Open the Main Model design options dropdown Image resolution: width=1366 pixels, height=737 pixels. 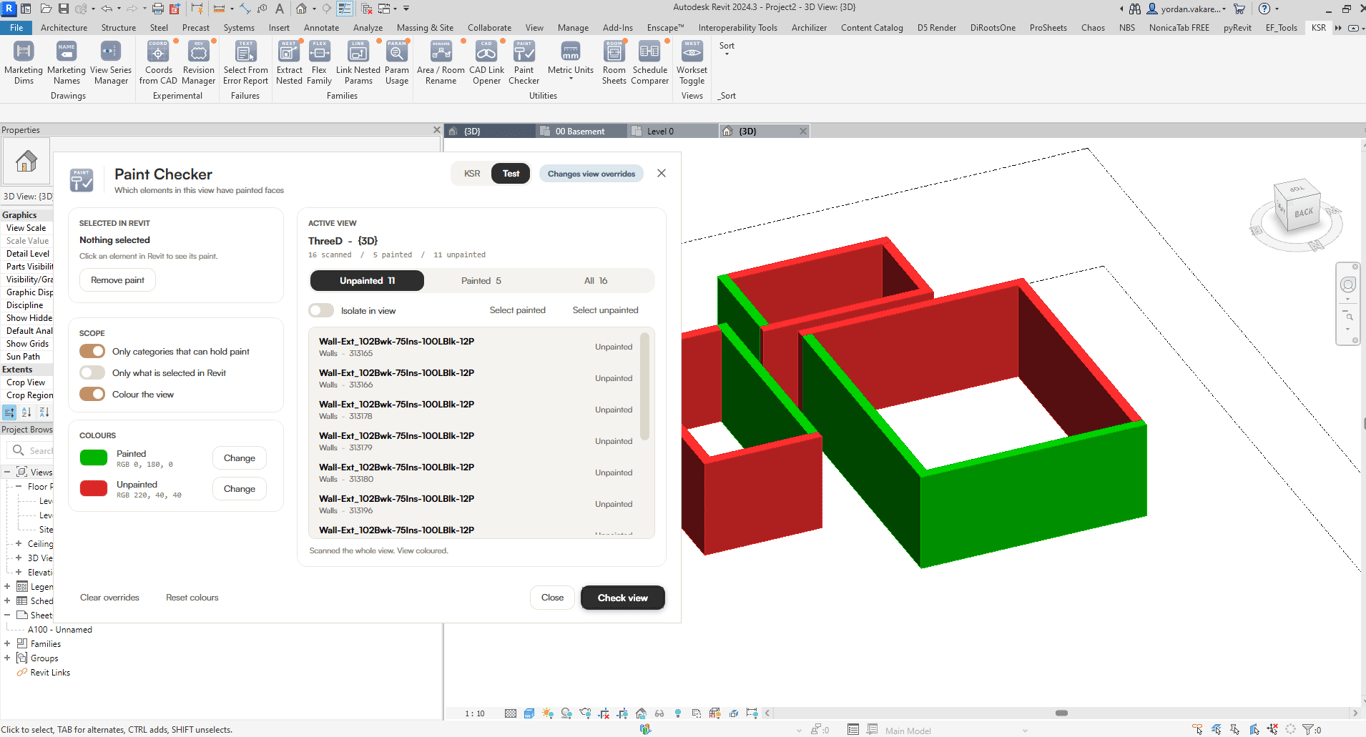pyautogui.click(x=955, y=730)
